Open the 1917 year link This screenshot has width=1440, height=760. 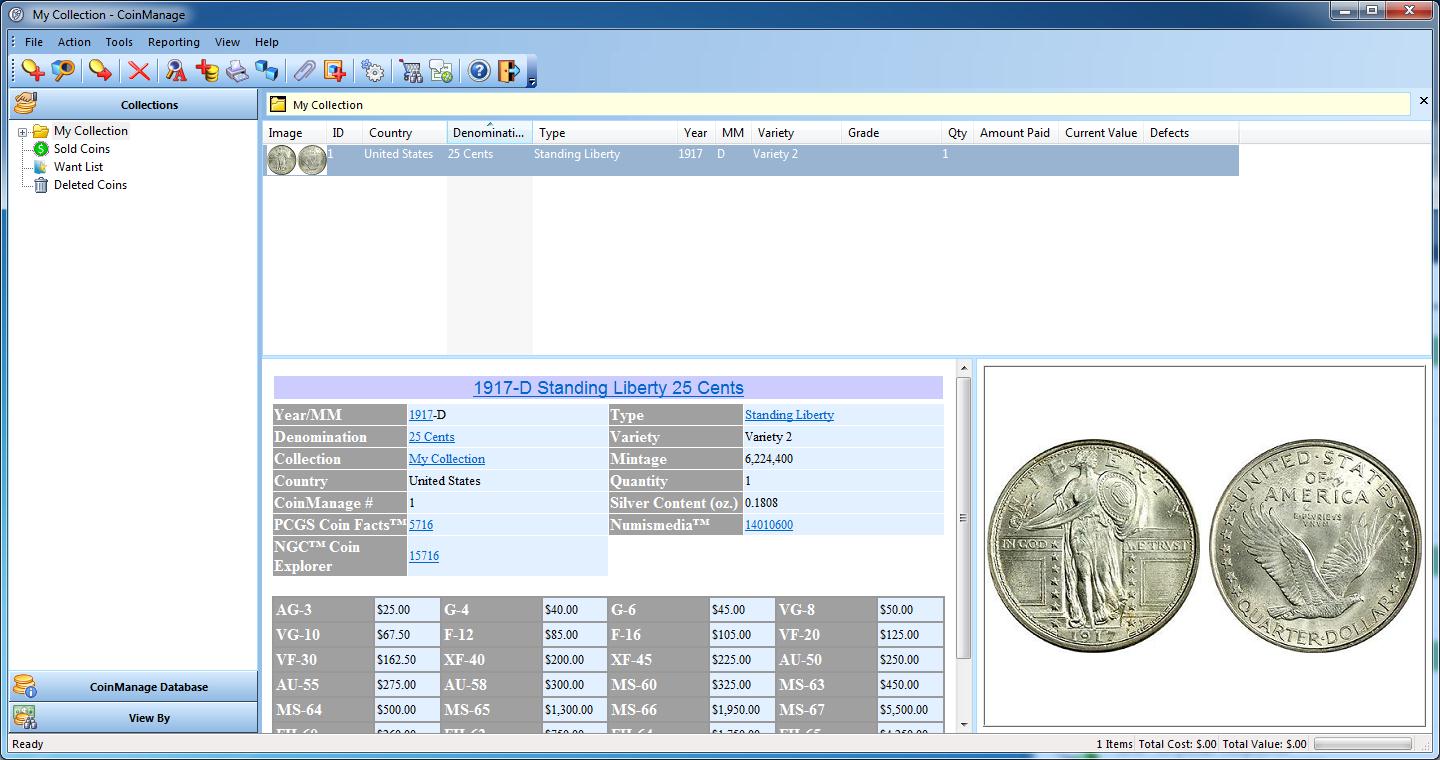tap(420, 415)
